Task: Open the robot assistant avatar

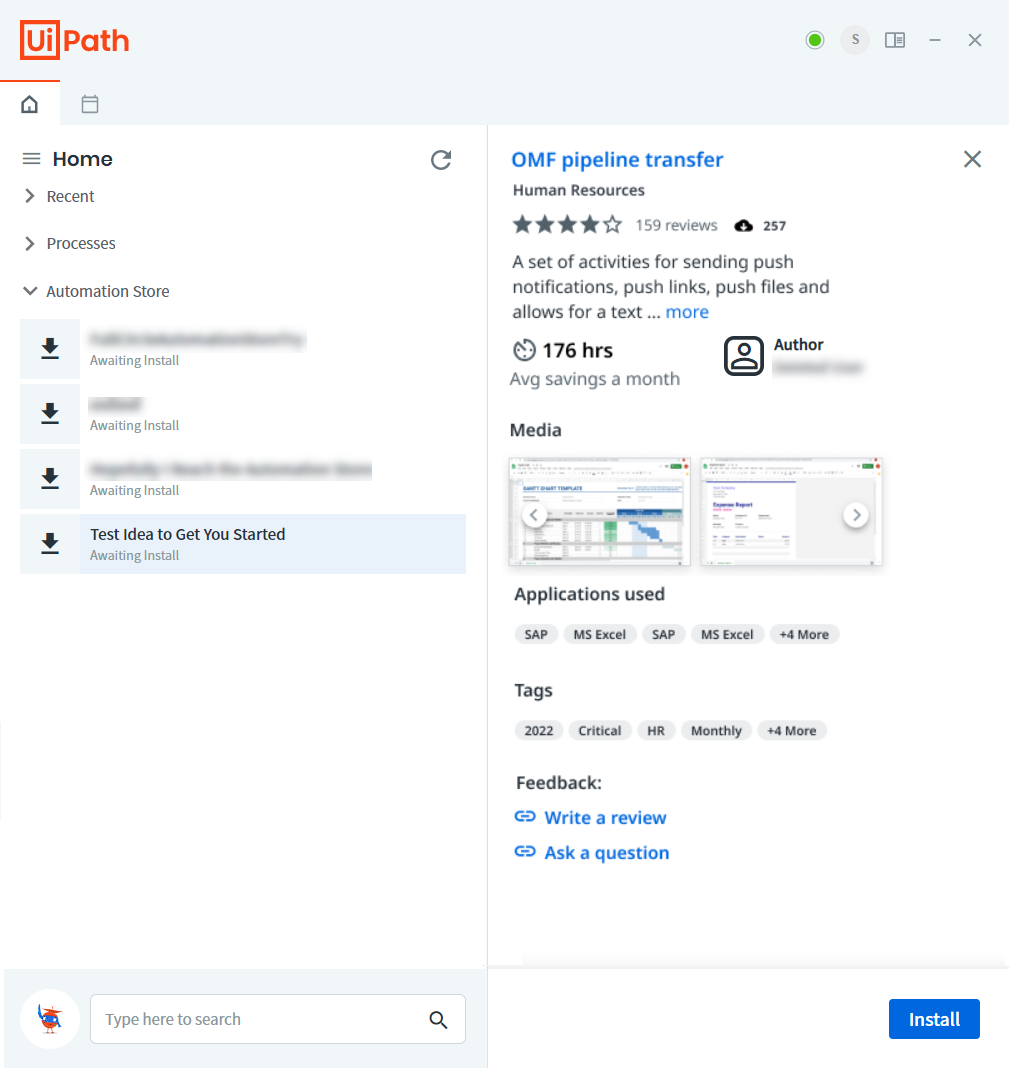Action: click(x=50, y=1019)
